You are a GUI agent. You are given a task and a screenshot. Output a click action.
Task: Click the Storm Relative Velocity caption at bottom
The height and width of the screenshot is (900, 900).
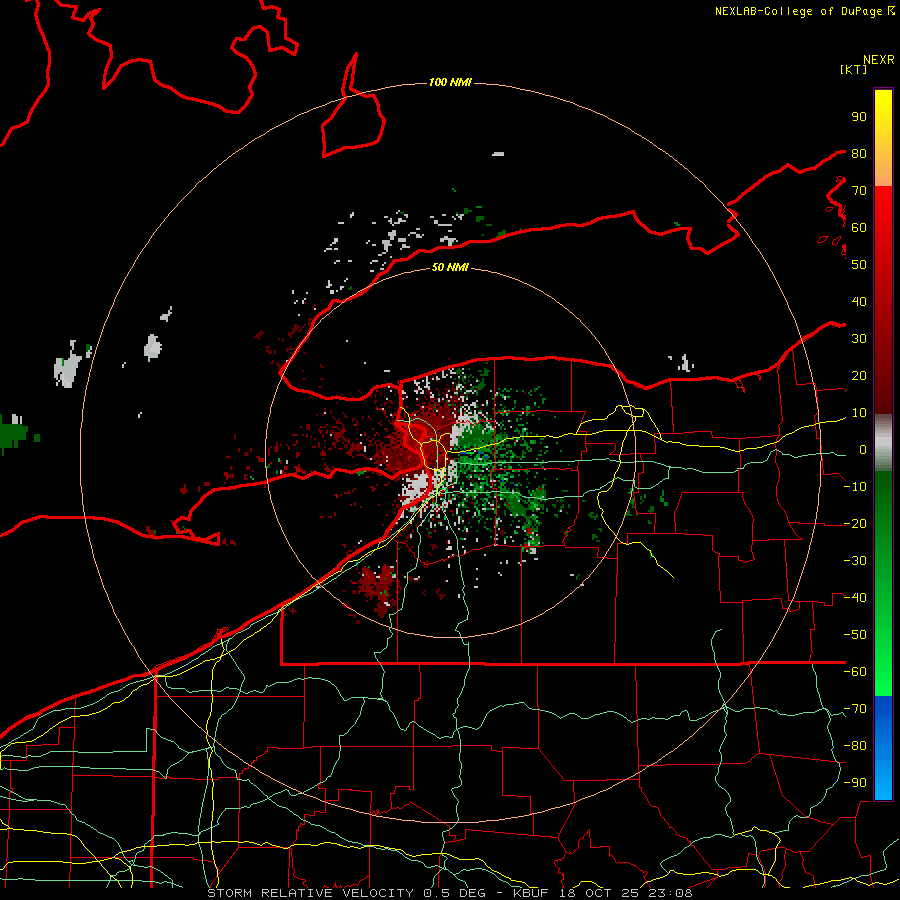449,893
